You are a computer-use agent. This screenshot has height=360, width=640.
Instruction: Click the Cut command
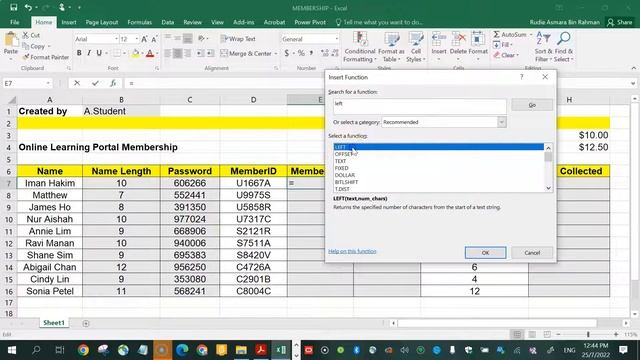[x=31, y=36]
